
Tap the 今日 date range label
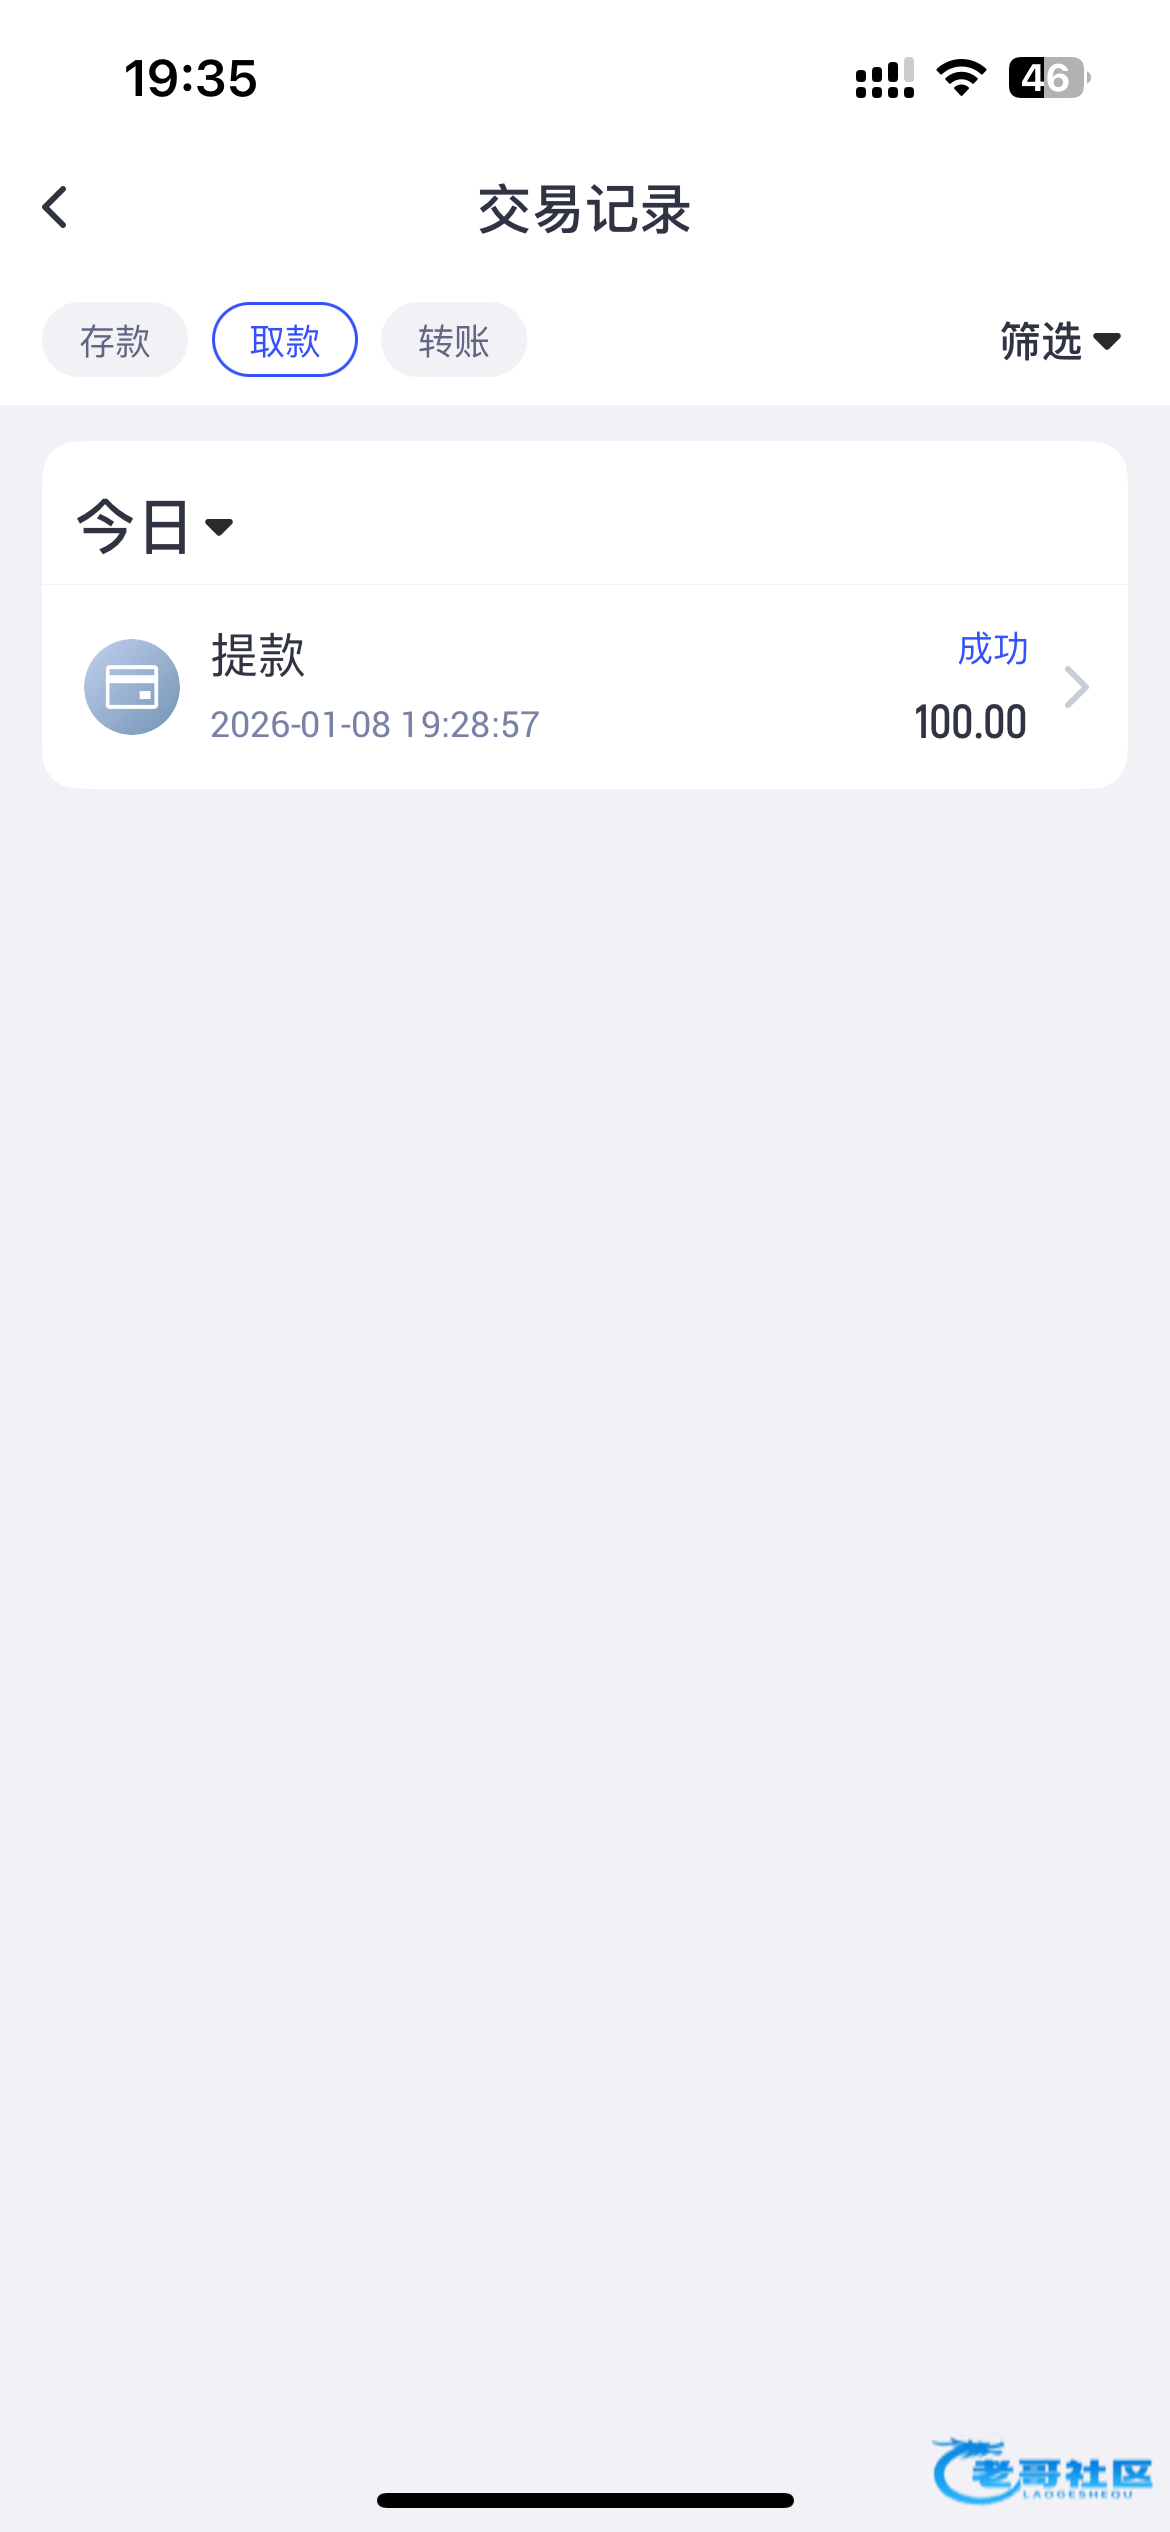pos(133,527)
